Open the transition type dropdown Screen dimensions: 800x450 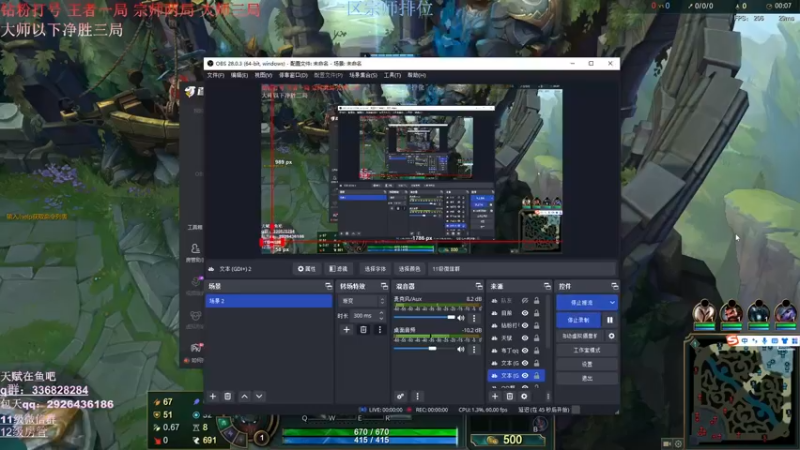click(x=362, y=301)
